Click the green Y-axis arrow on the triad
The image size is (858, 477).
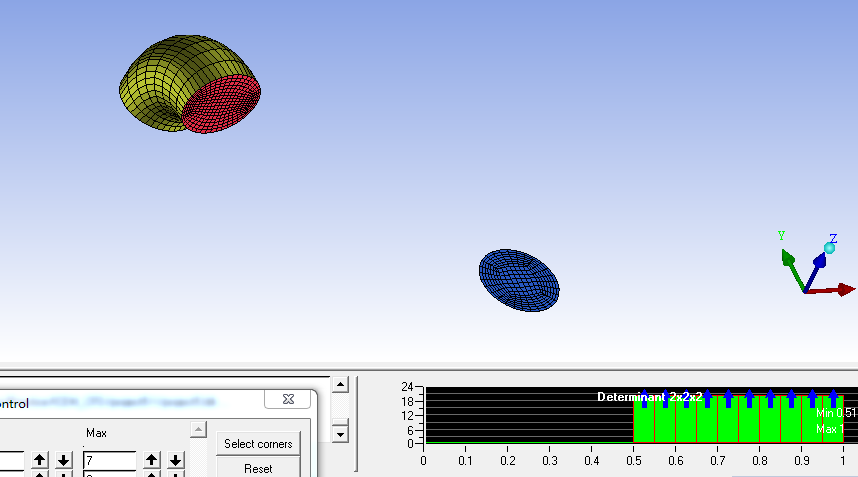793,269
